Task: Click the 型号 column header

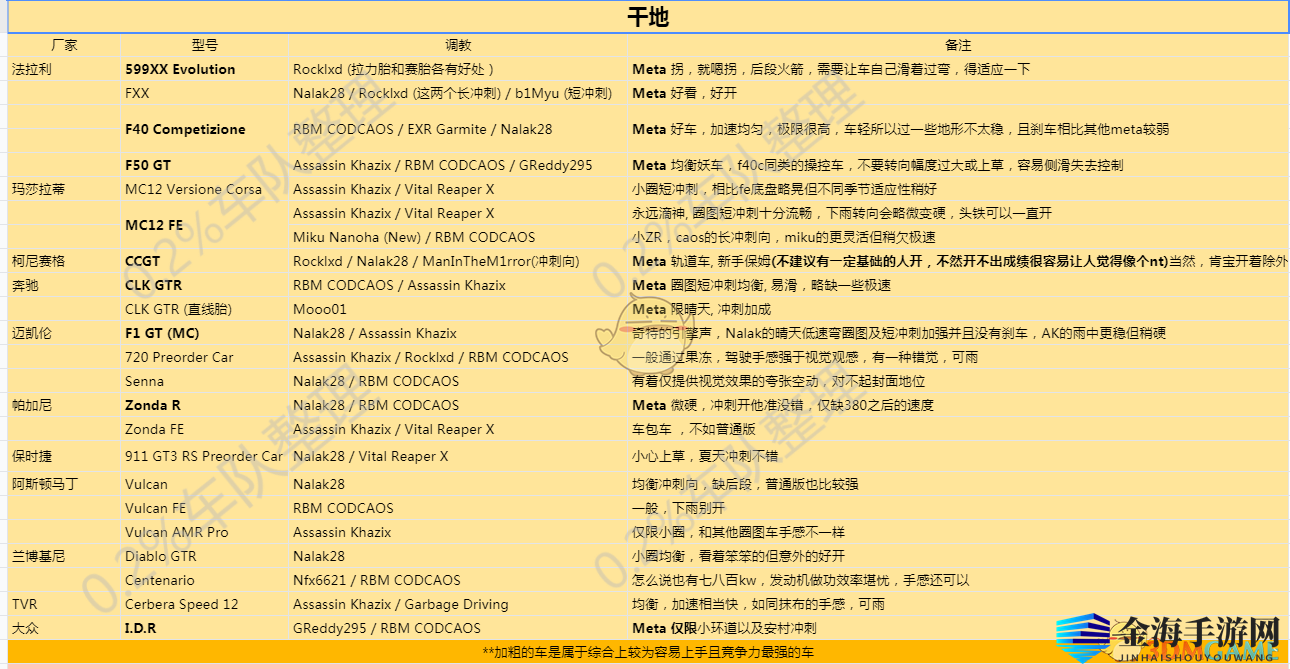Action: (205, 46)
